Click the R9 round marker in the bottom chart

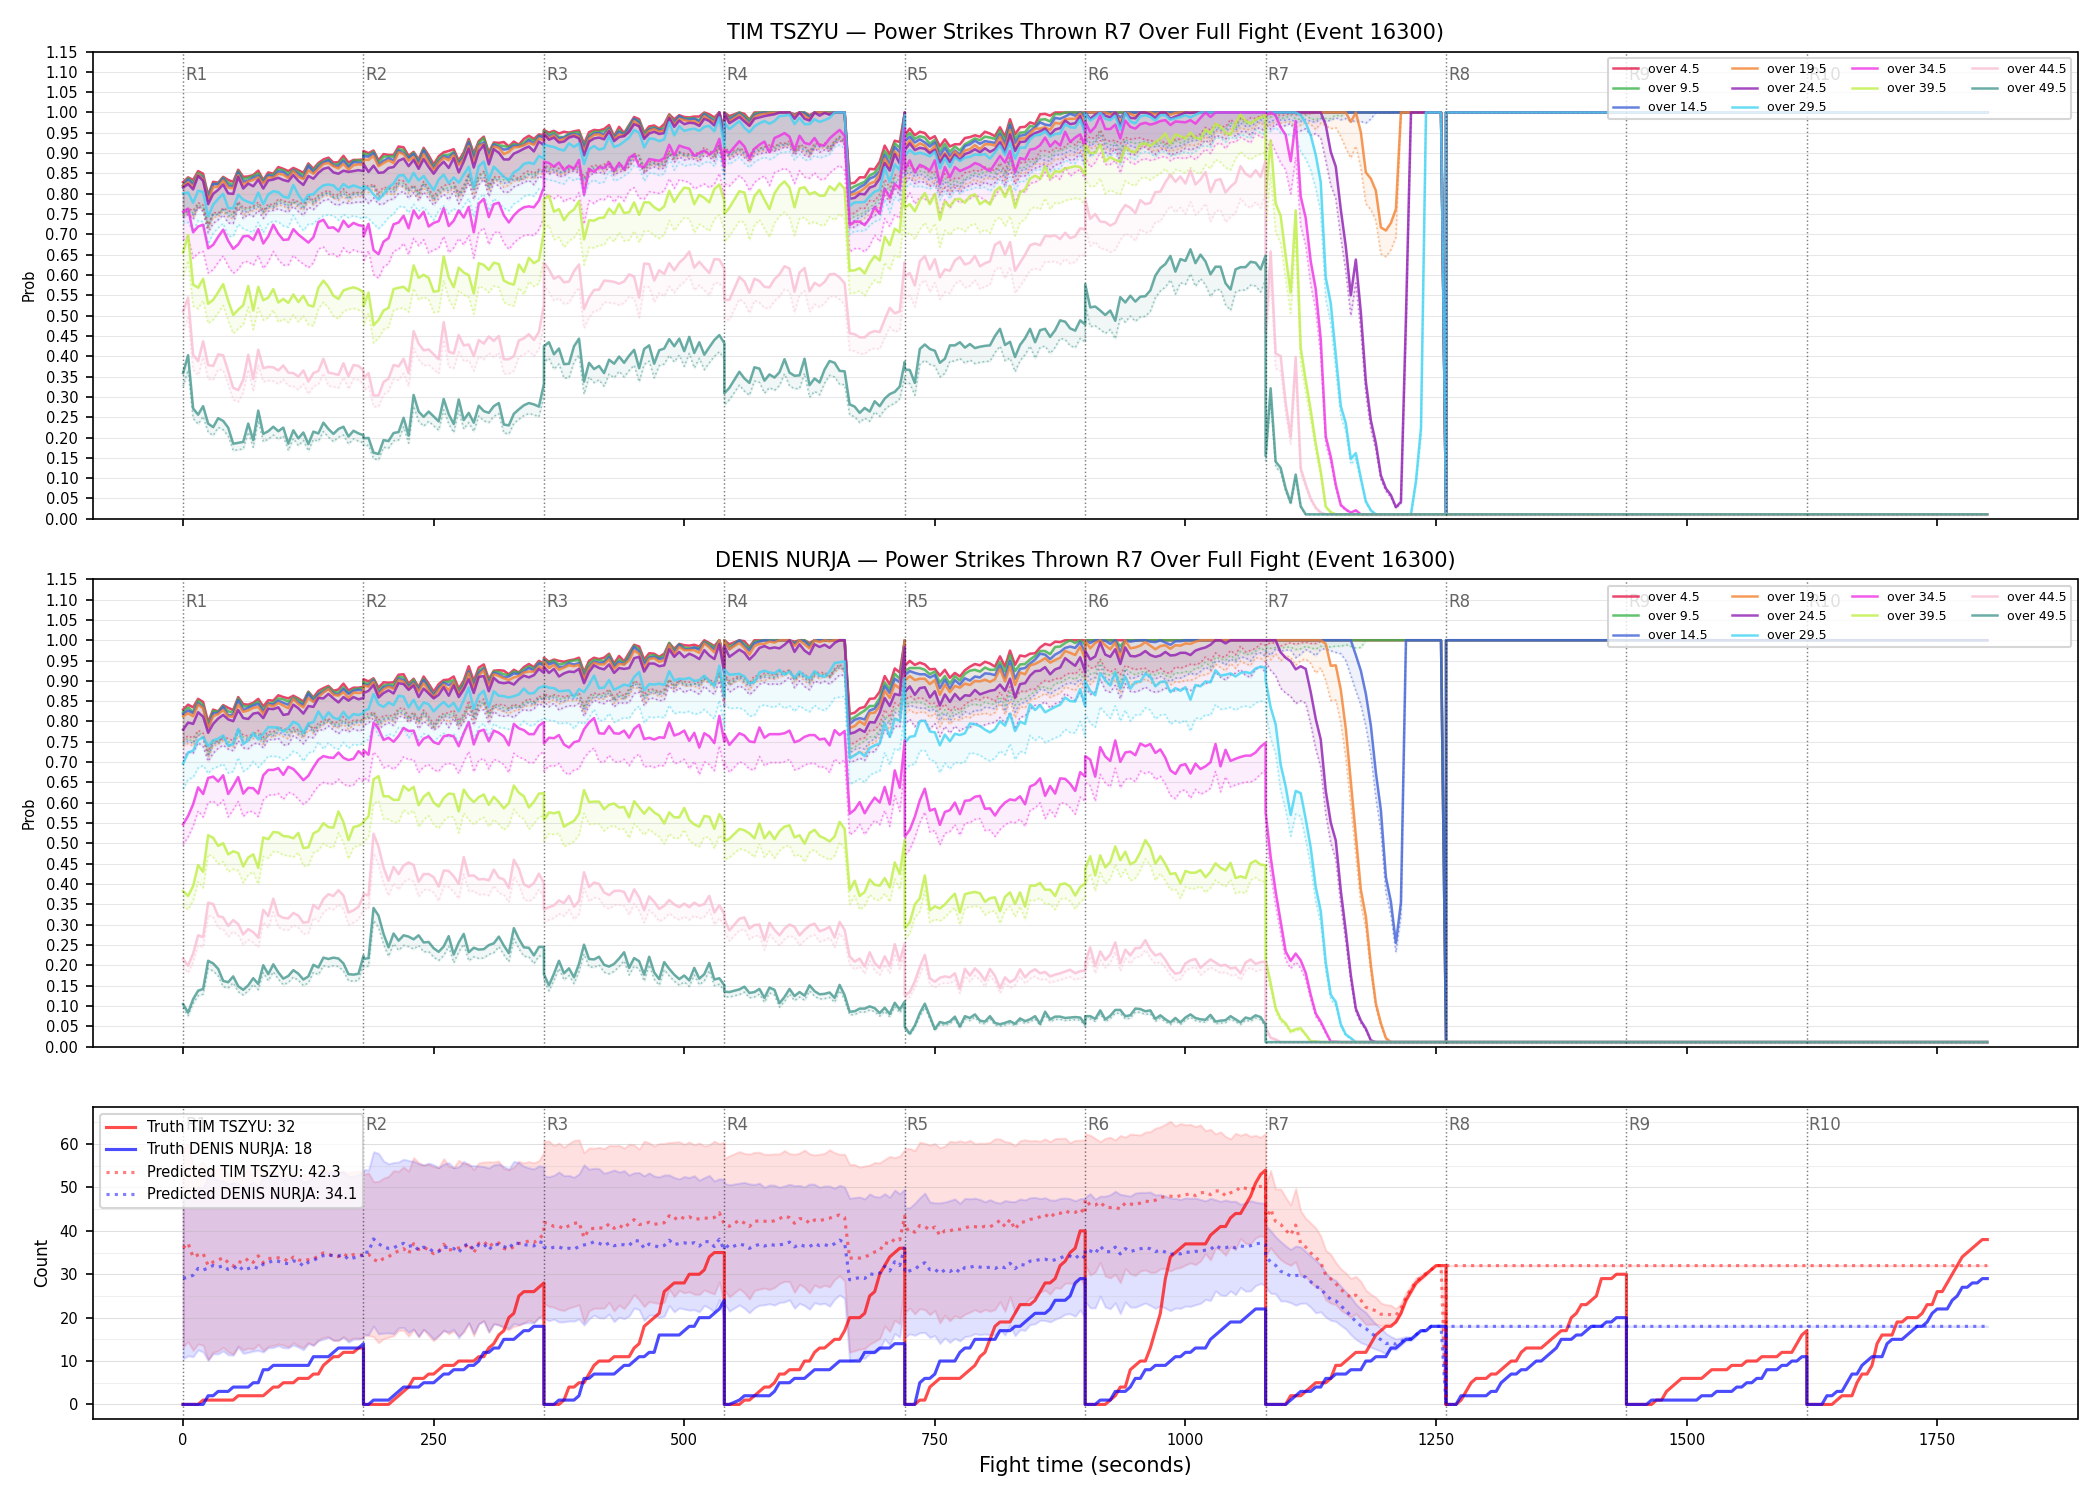click(x=1639, y=1124)
